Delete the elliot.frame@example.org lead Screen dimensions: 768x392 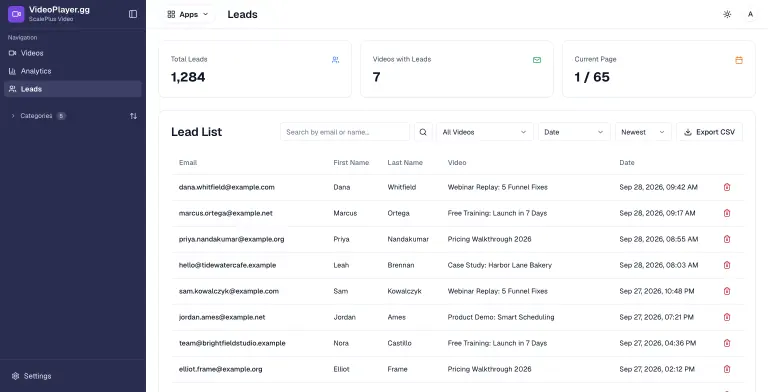(727, 369)
